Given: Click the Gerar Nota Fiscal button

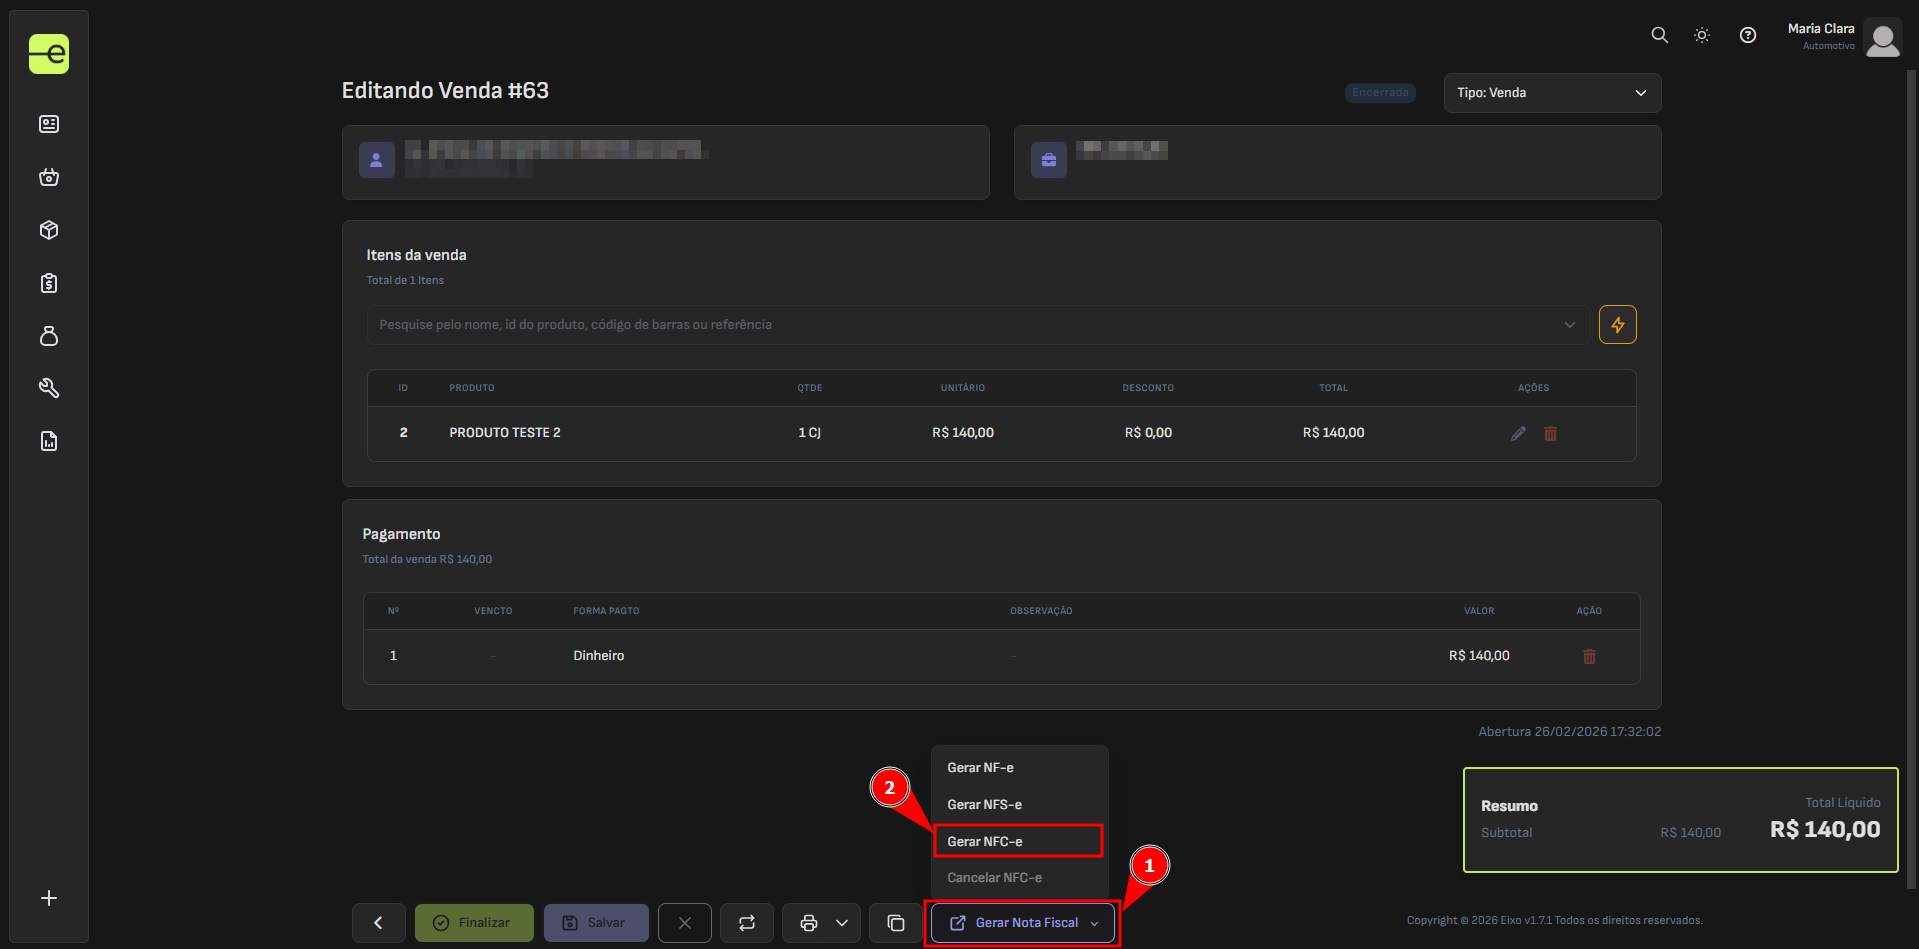Looking at the screenshot, I should pyautogui.click(x=1023, y=923).
